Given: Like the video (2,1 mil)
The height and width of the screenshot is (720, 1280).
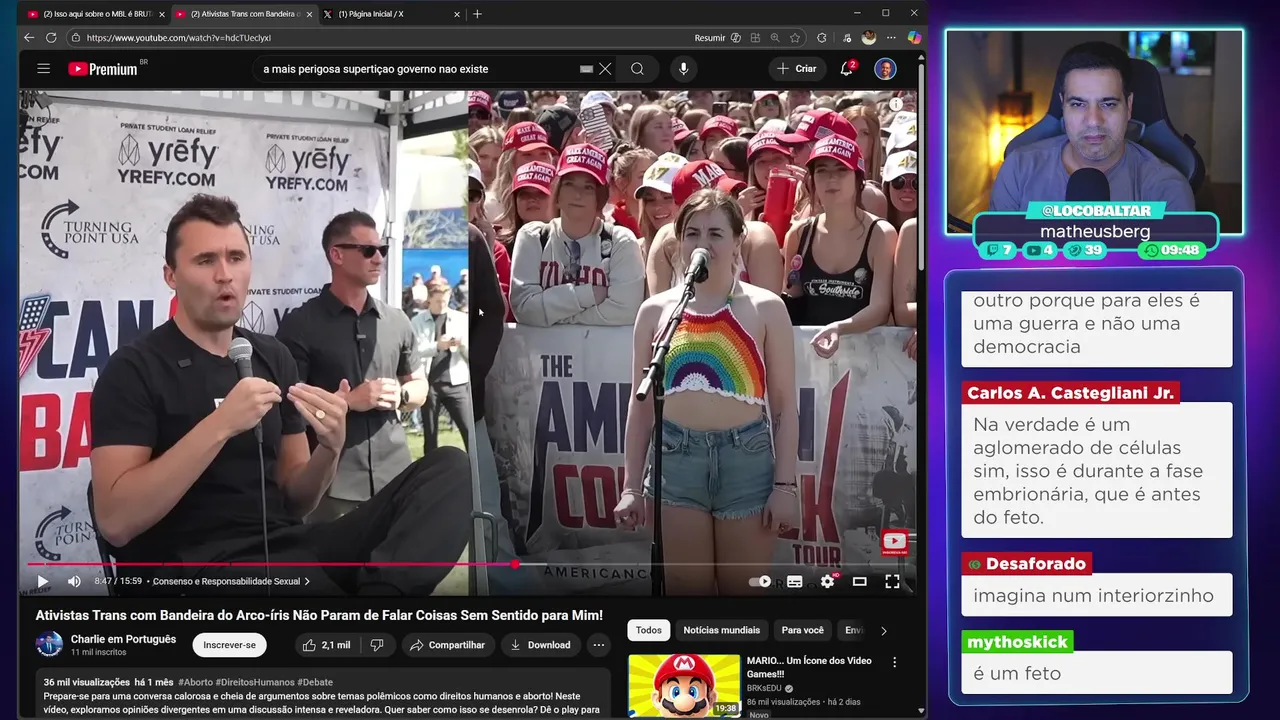Looking at the screenshot, I should click(326, 645).
